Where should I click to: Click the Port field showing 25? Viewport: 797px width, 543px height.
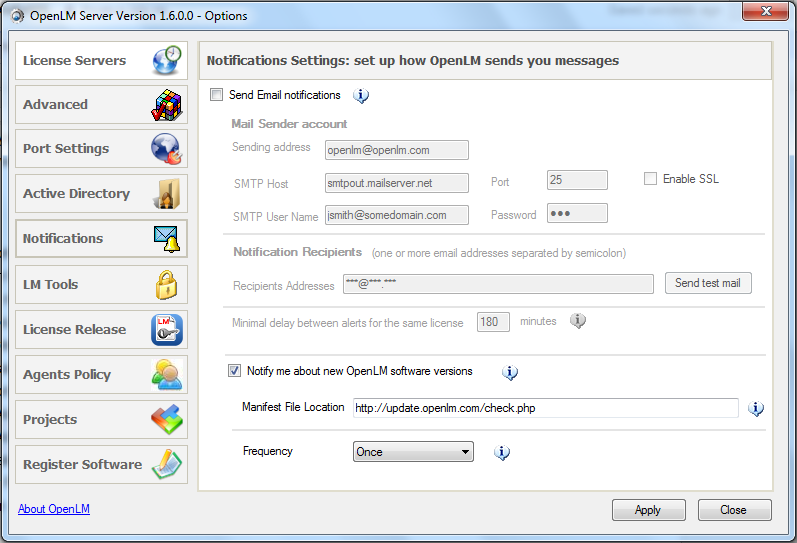(x=577, y=180)
